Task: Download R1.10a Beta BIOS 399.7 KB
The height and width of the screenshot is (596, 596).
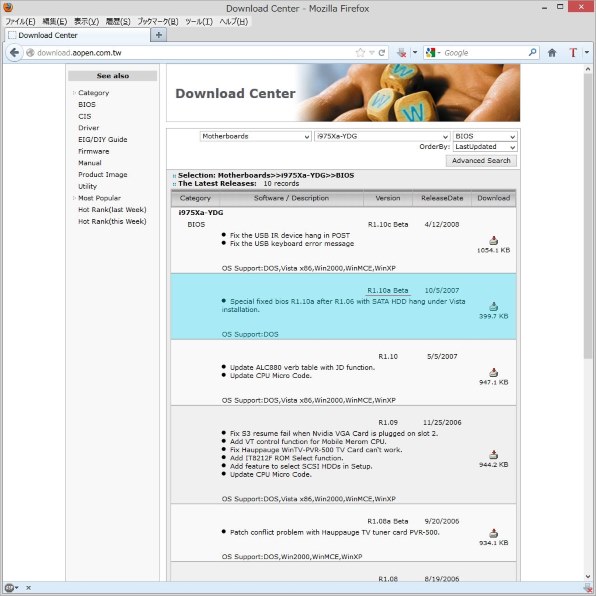Action: point(493,306)
